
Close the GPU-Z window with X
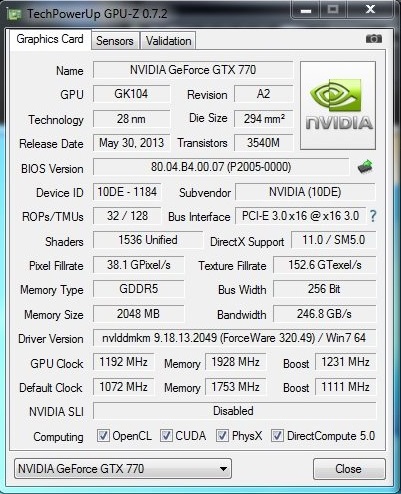pyautogui.click(x=370, y=10)
